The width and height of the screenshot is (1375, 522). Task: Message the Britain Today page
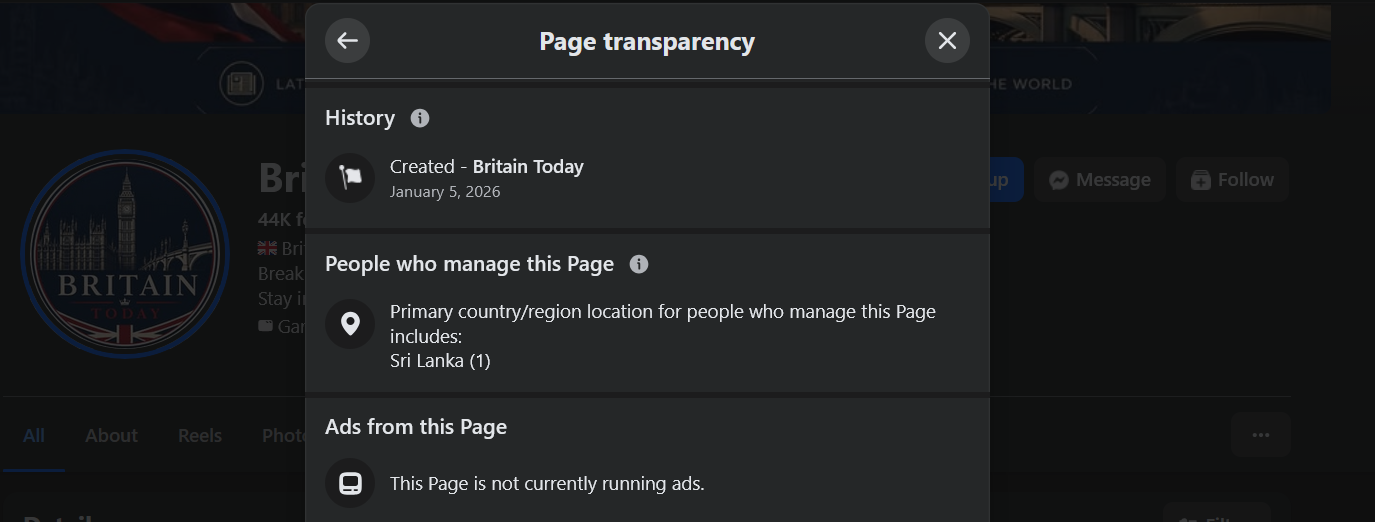click(1099, 180)
